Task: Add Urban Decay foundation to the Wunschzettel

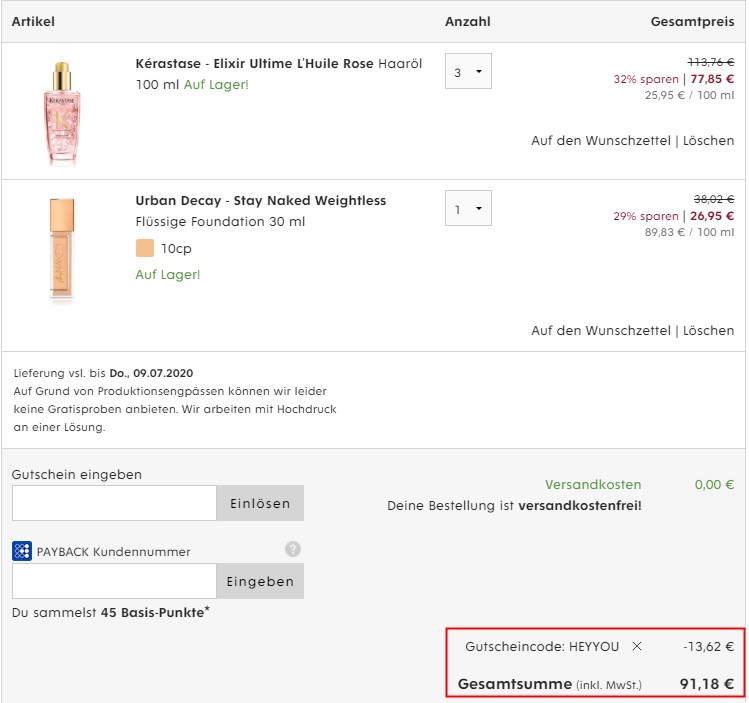Action: [601, 330]
